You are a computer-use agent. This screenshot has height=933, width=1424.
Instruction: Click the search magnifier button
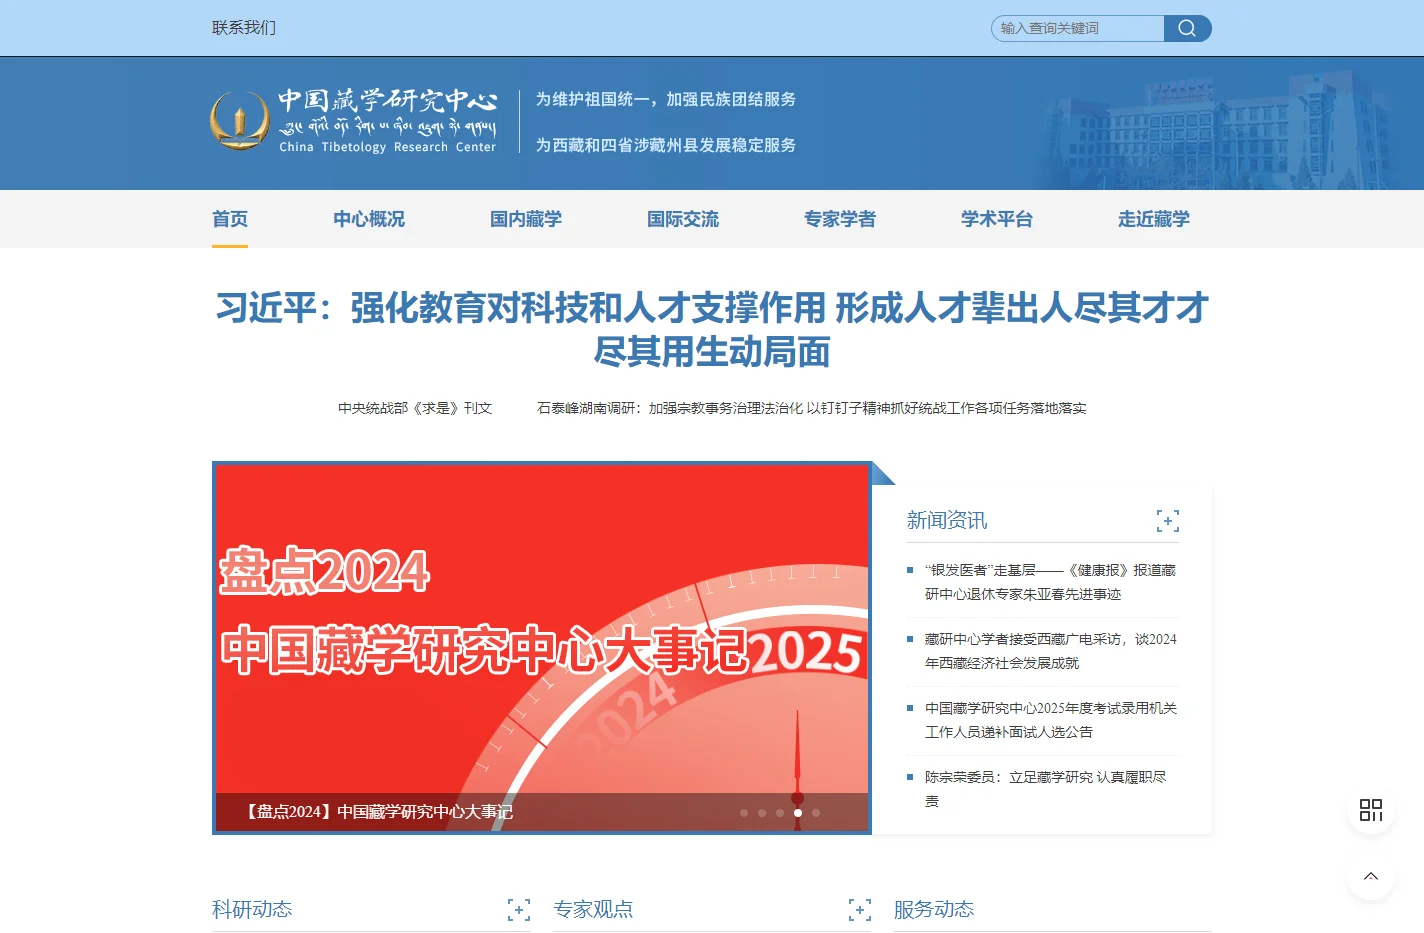[1187, 28]
